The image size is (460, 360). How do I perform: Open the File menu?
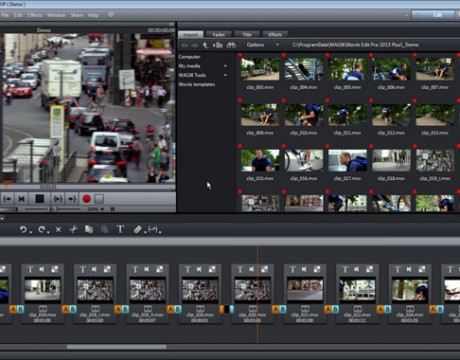5,15
